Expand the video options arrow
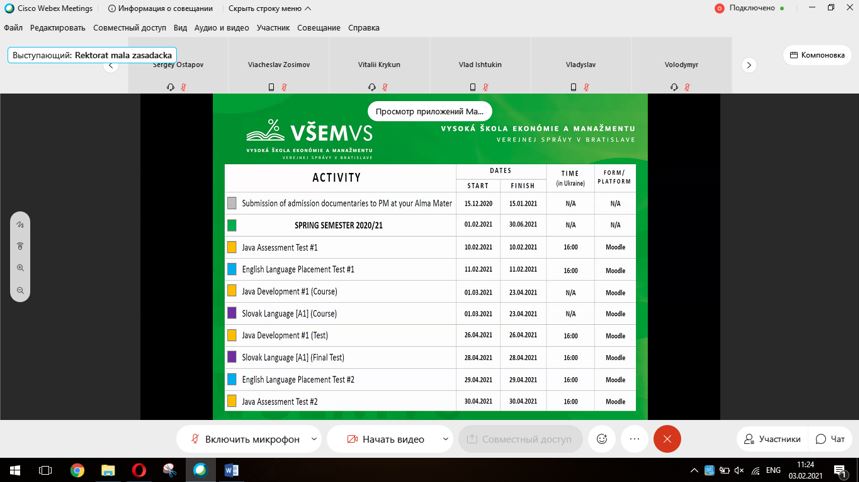Image resolution: width=859 pixels, height=482 pixels. pyautogui.click(x=445, y=439)
